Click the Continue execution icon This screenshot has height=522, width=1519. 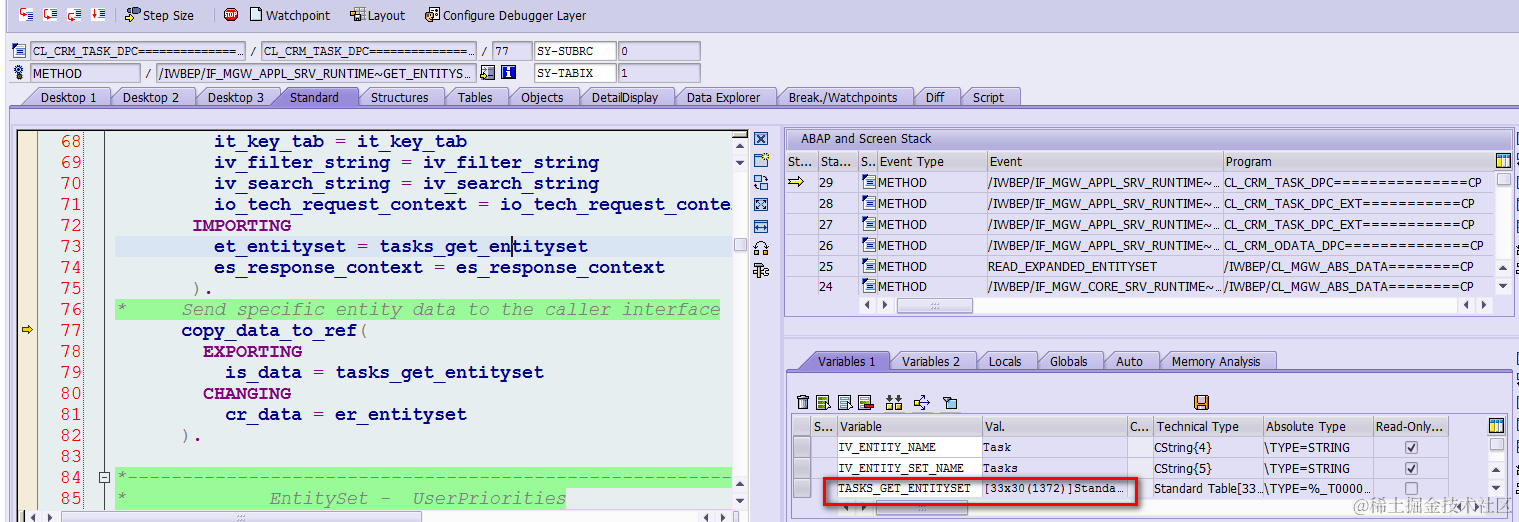98,15
